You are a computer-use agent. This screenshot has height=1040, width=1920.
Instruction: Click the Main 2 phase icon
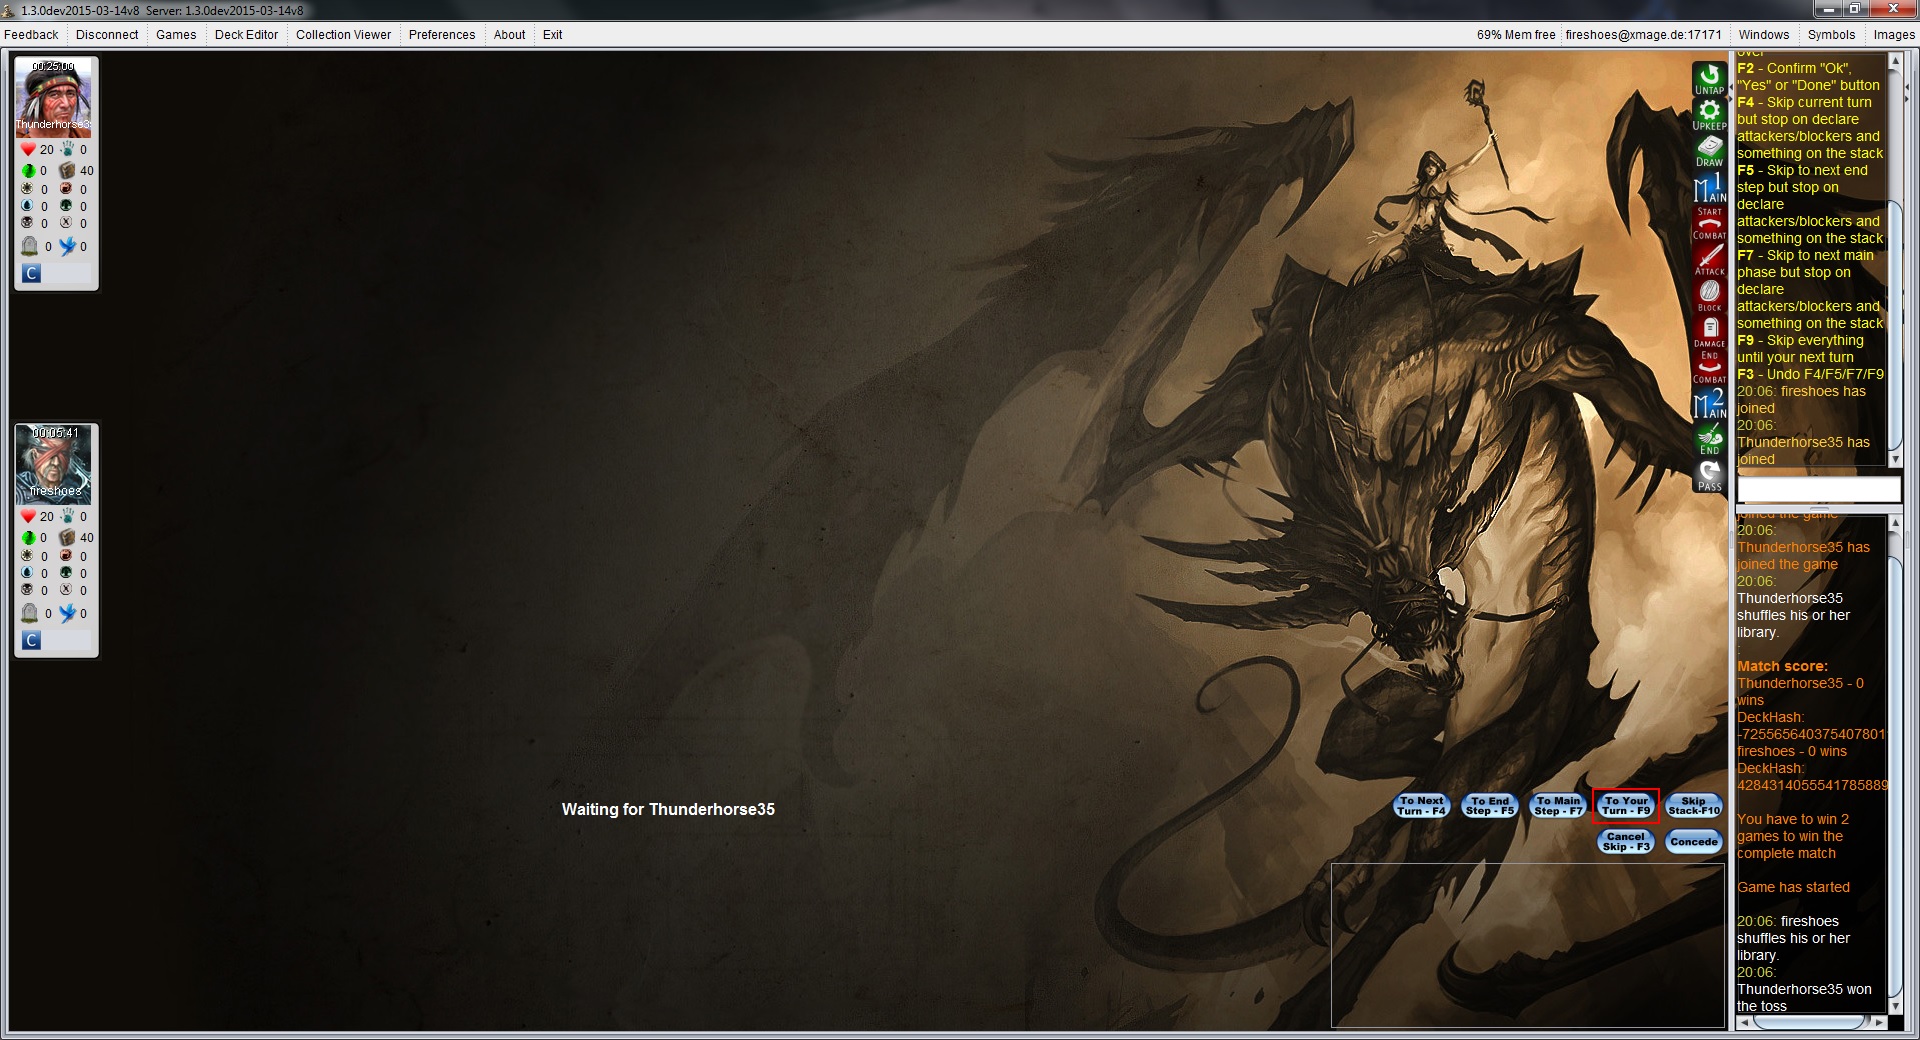pos(1709,403)
